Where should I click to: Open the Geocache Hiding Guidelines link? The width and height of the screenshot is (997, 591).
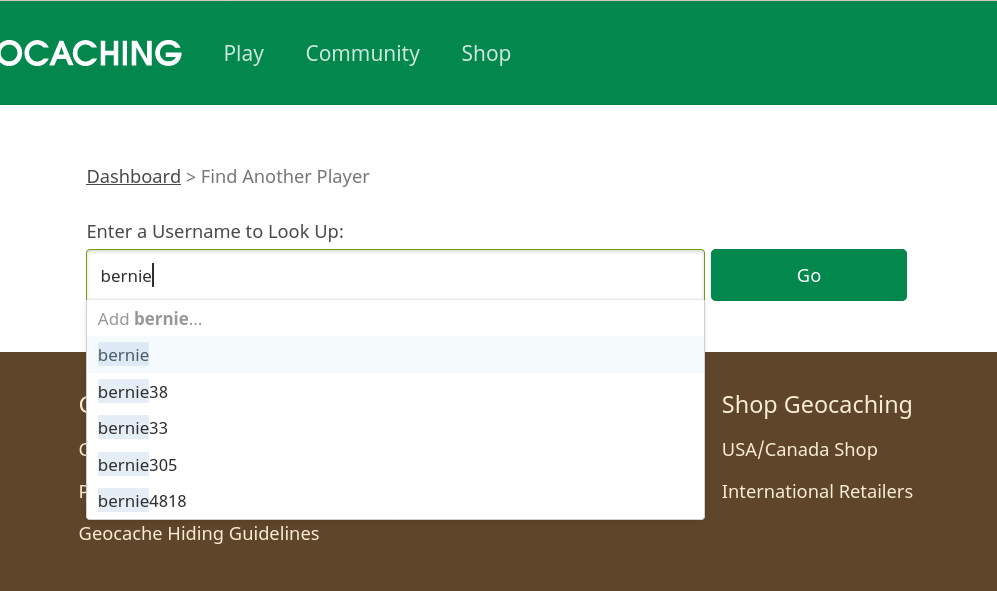pyautogui.click(x=199, y=534)
